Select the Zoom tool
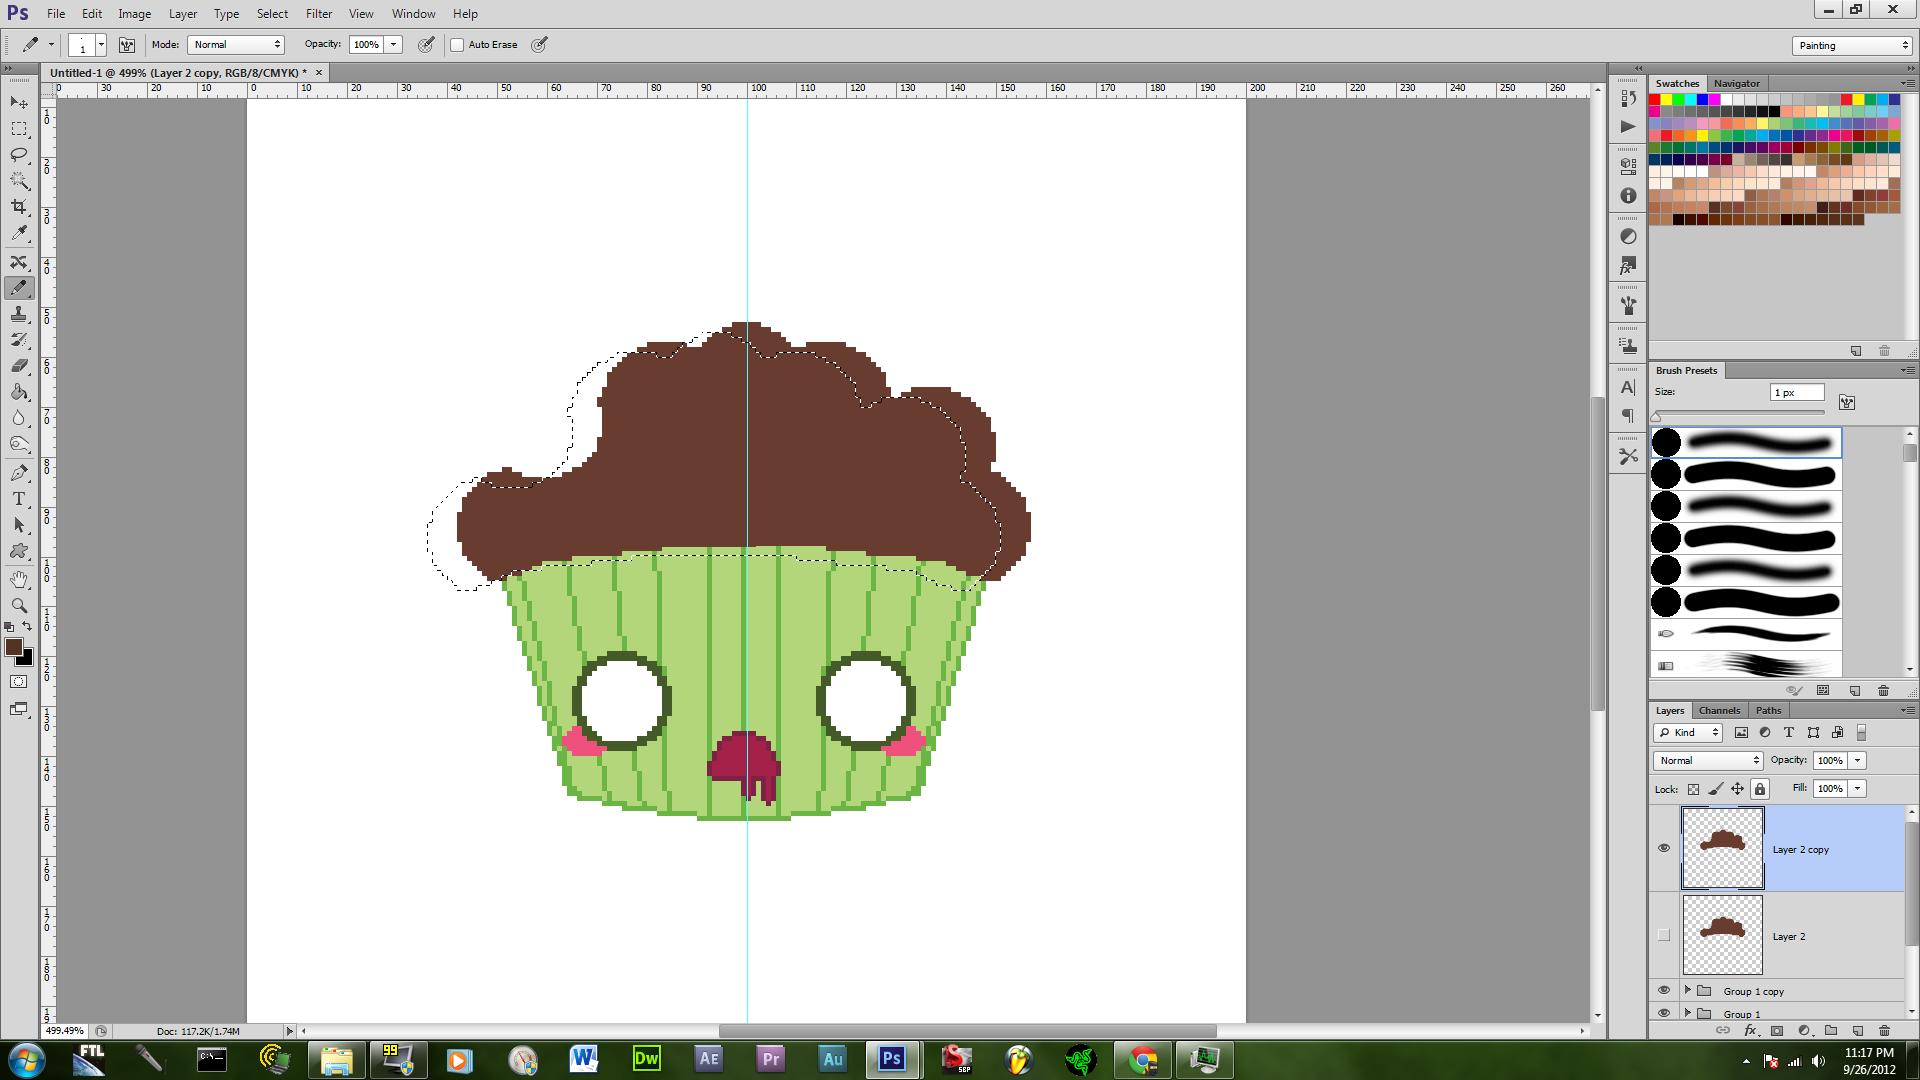Screen dimensions: 1920x1080 (19, 605)
